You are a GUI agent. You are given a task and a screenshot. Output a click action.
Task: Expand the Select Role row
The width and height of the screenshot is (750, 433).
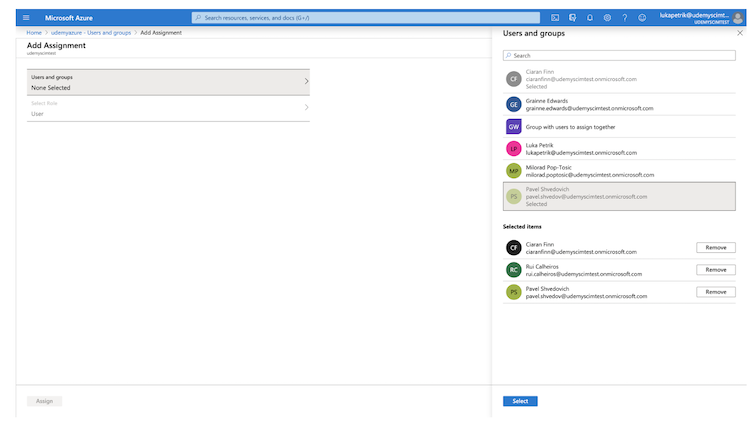167,108
